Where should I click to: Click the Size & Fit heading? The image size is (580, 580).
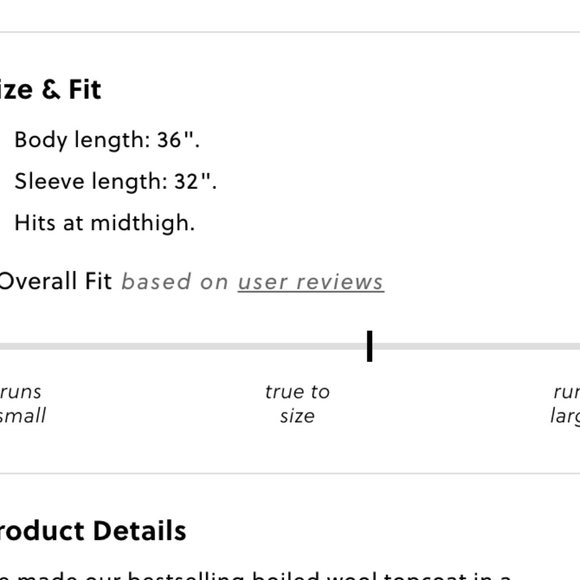[50, 90]
